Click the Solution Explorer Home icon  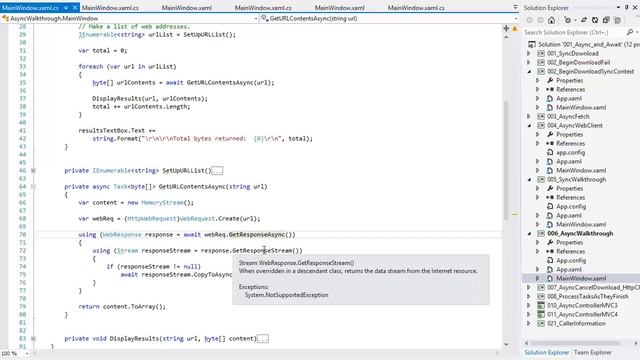click(551, 20)
